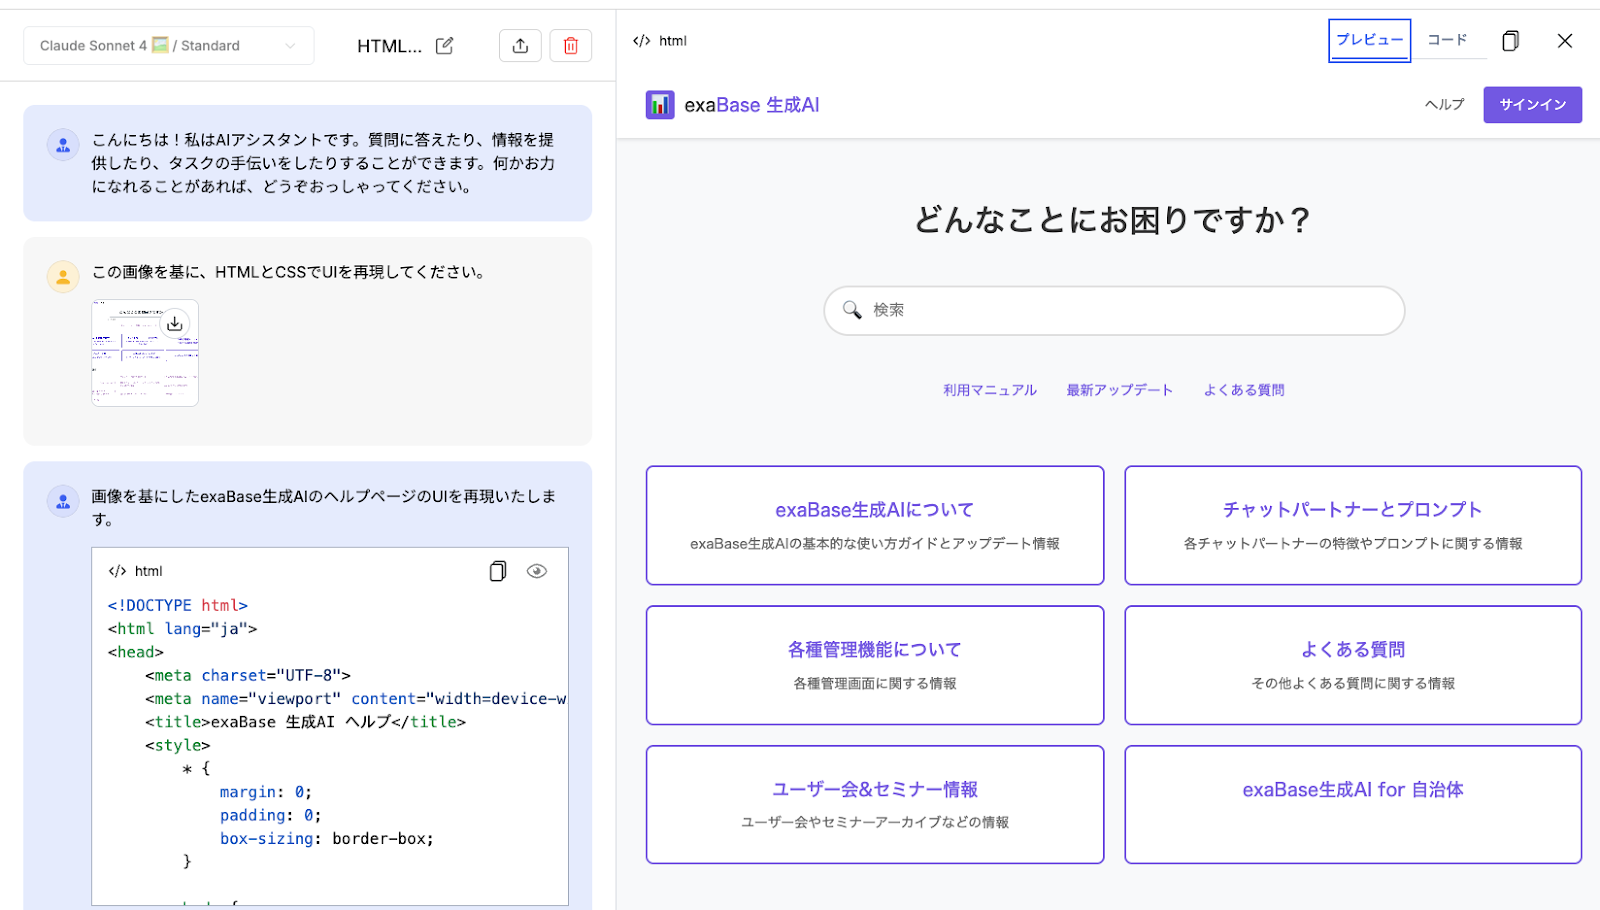Viewport: 1600px width, 910px height.
Task: Click the HTML... chat title text
Action: 389,46
